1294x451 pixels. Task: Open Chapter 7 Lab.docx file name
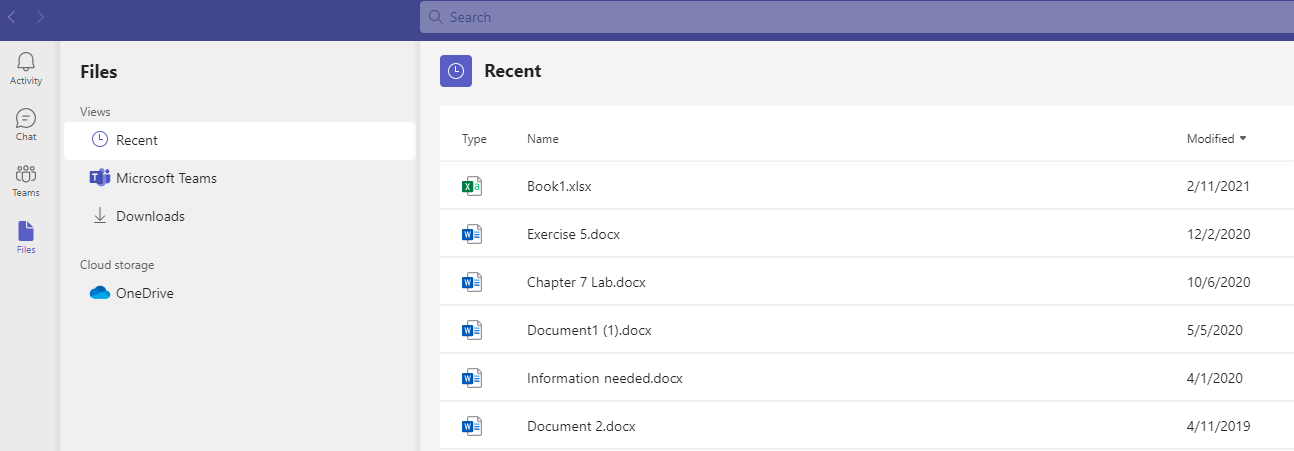click(x=586, y=282)
